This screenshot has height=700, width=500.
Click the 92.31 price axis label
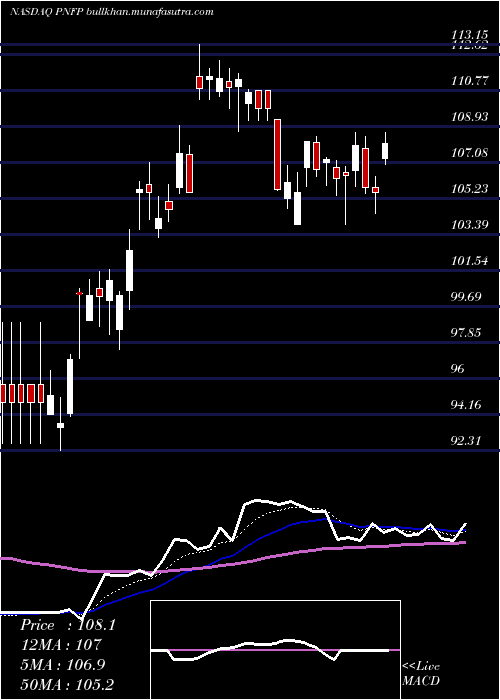467,441
